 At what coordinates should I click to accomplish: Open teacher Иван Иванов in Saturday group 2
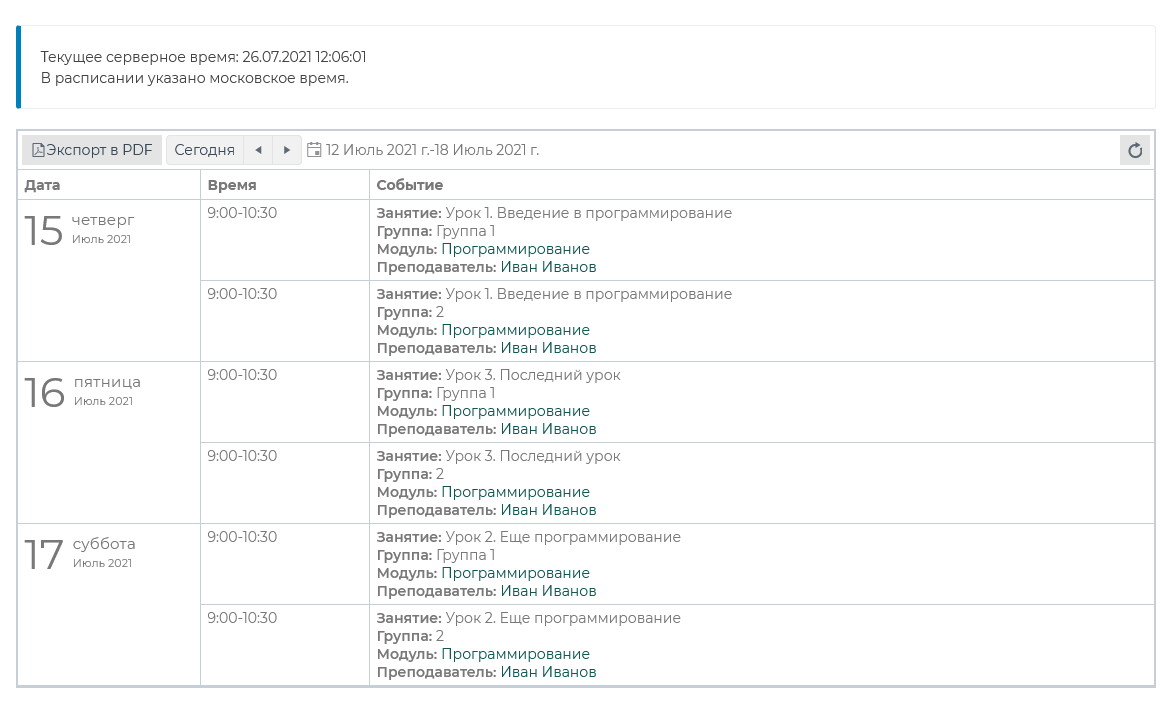click(x=548, y=672)
